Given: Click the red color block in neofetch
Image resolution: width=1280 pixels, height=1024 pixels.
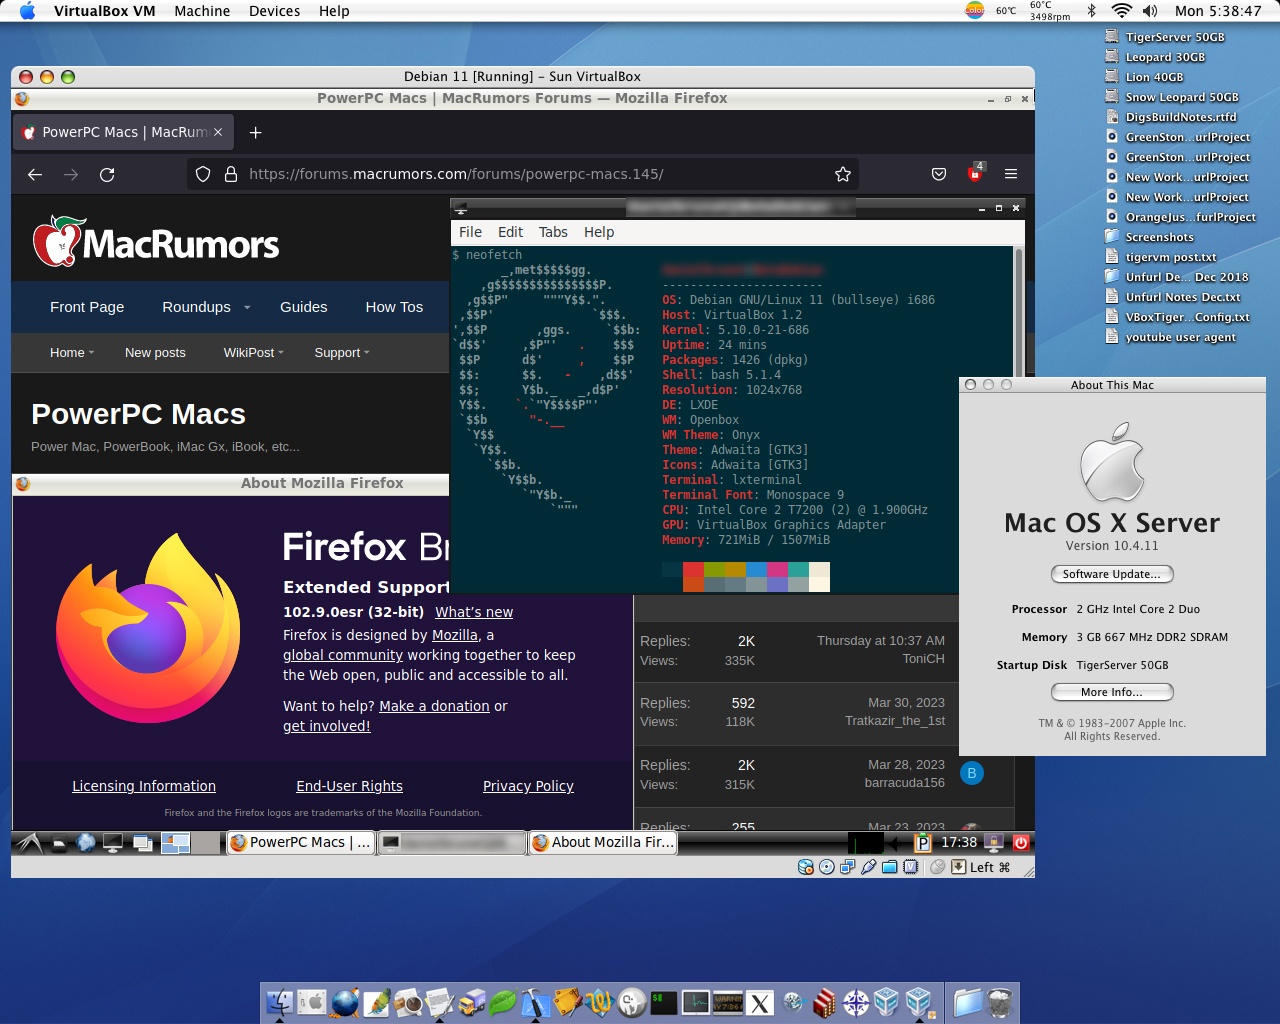Looking at the screenshot, I should point(693,570).
